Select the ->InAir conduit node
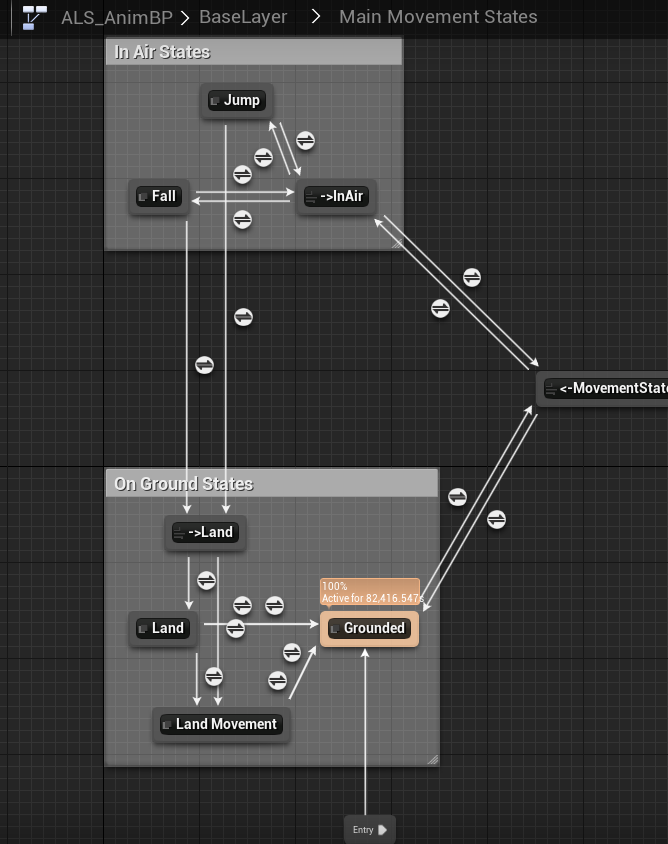This screenshot has width=668, height=844. (x=336, y=197)
